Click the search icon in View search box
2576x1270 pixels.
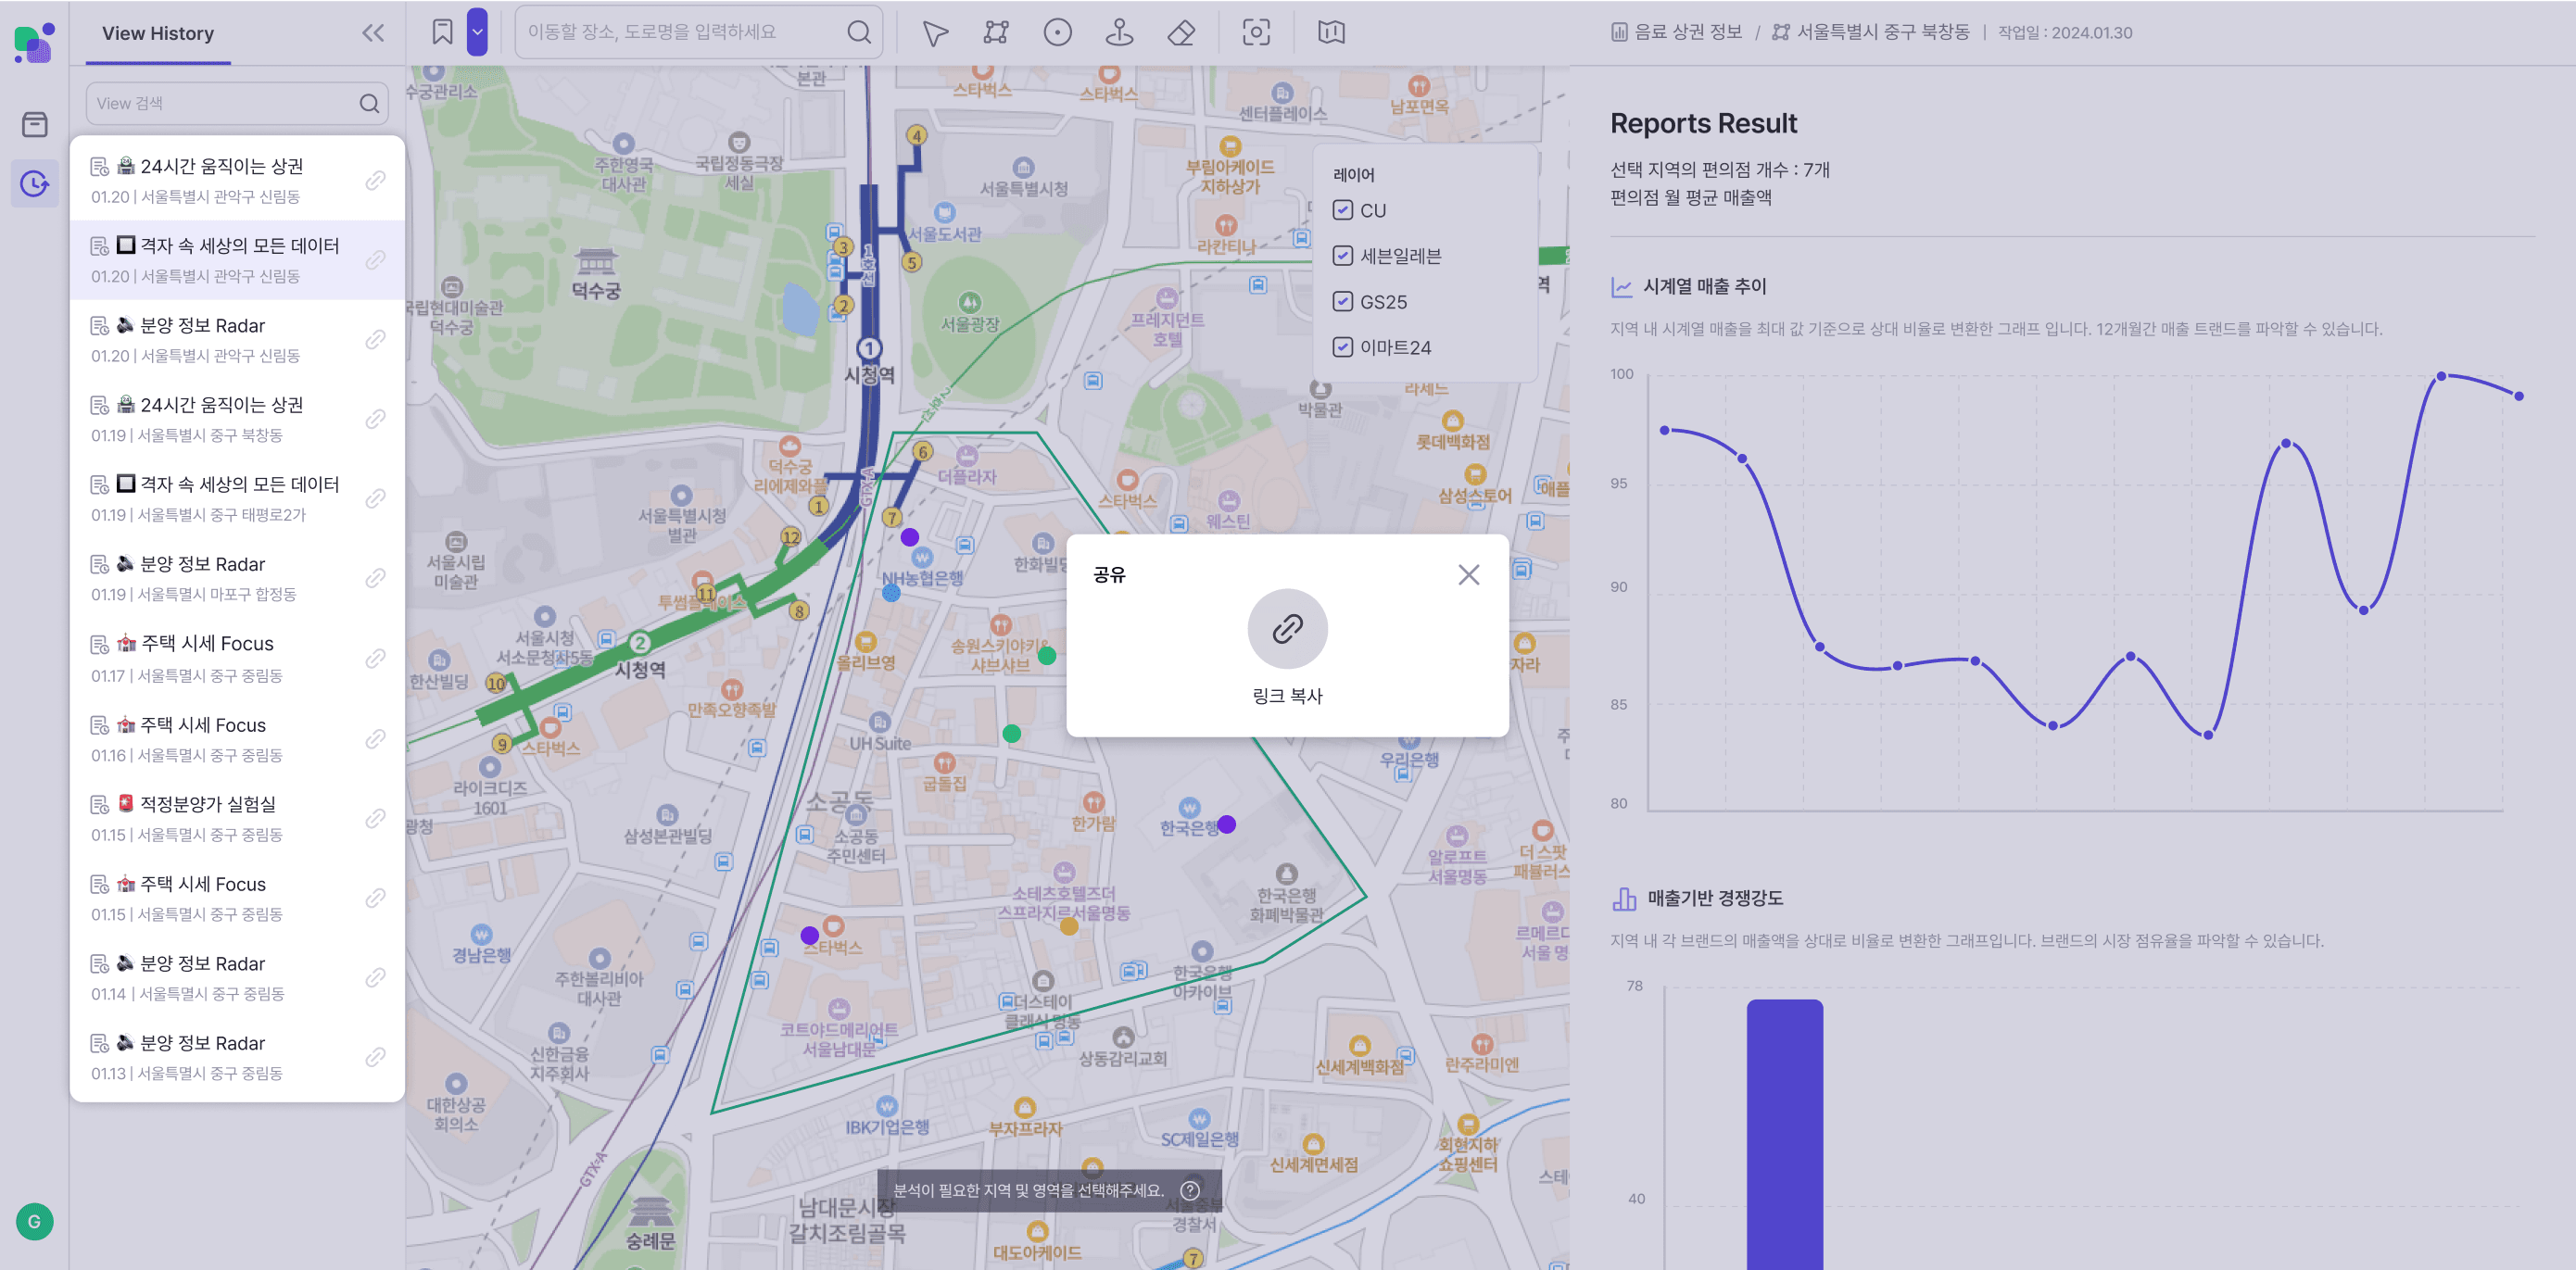click(x=369, y=103)
